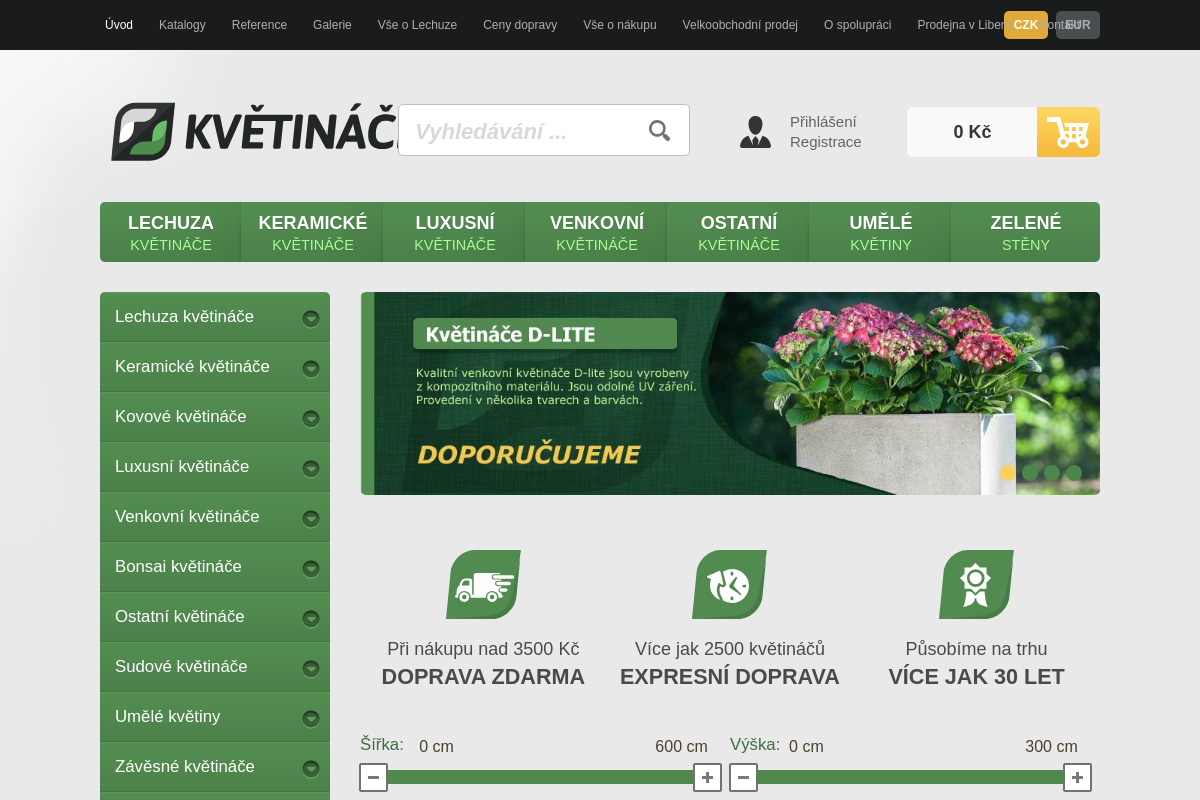
Task: Switch currency to CZK
Action: 1026,25
